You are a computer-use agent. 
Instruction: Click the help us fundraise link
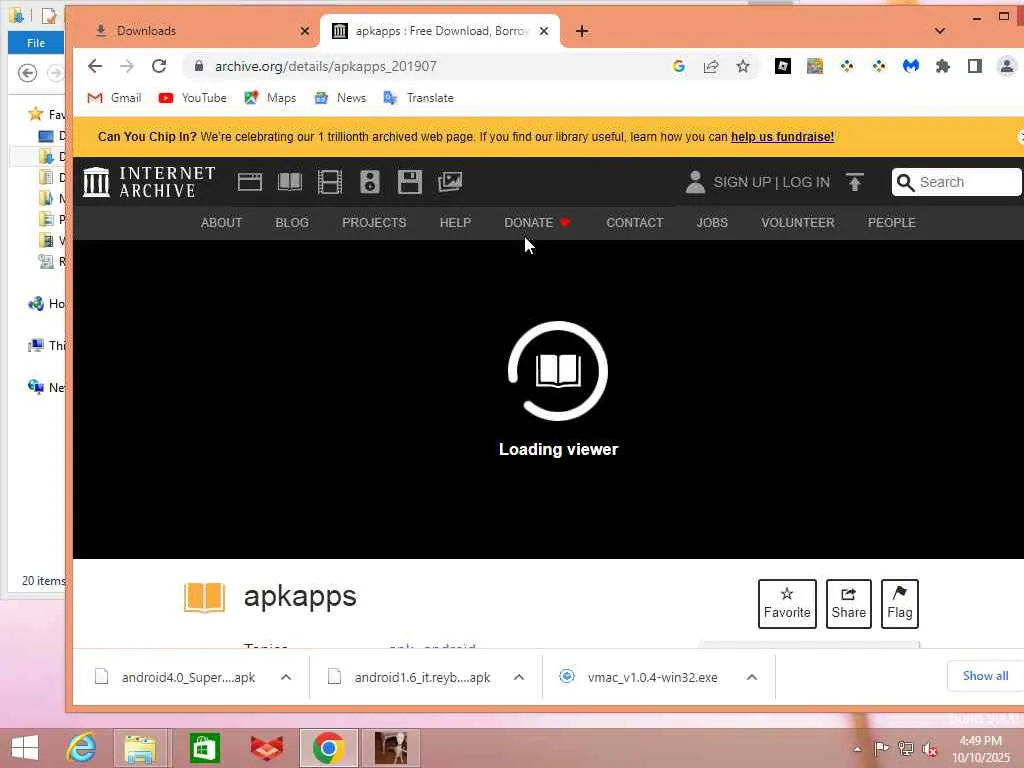click(782, 136)
